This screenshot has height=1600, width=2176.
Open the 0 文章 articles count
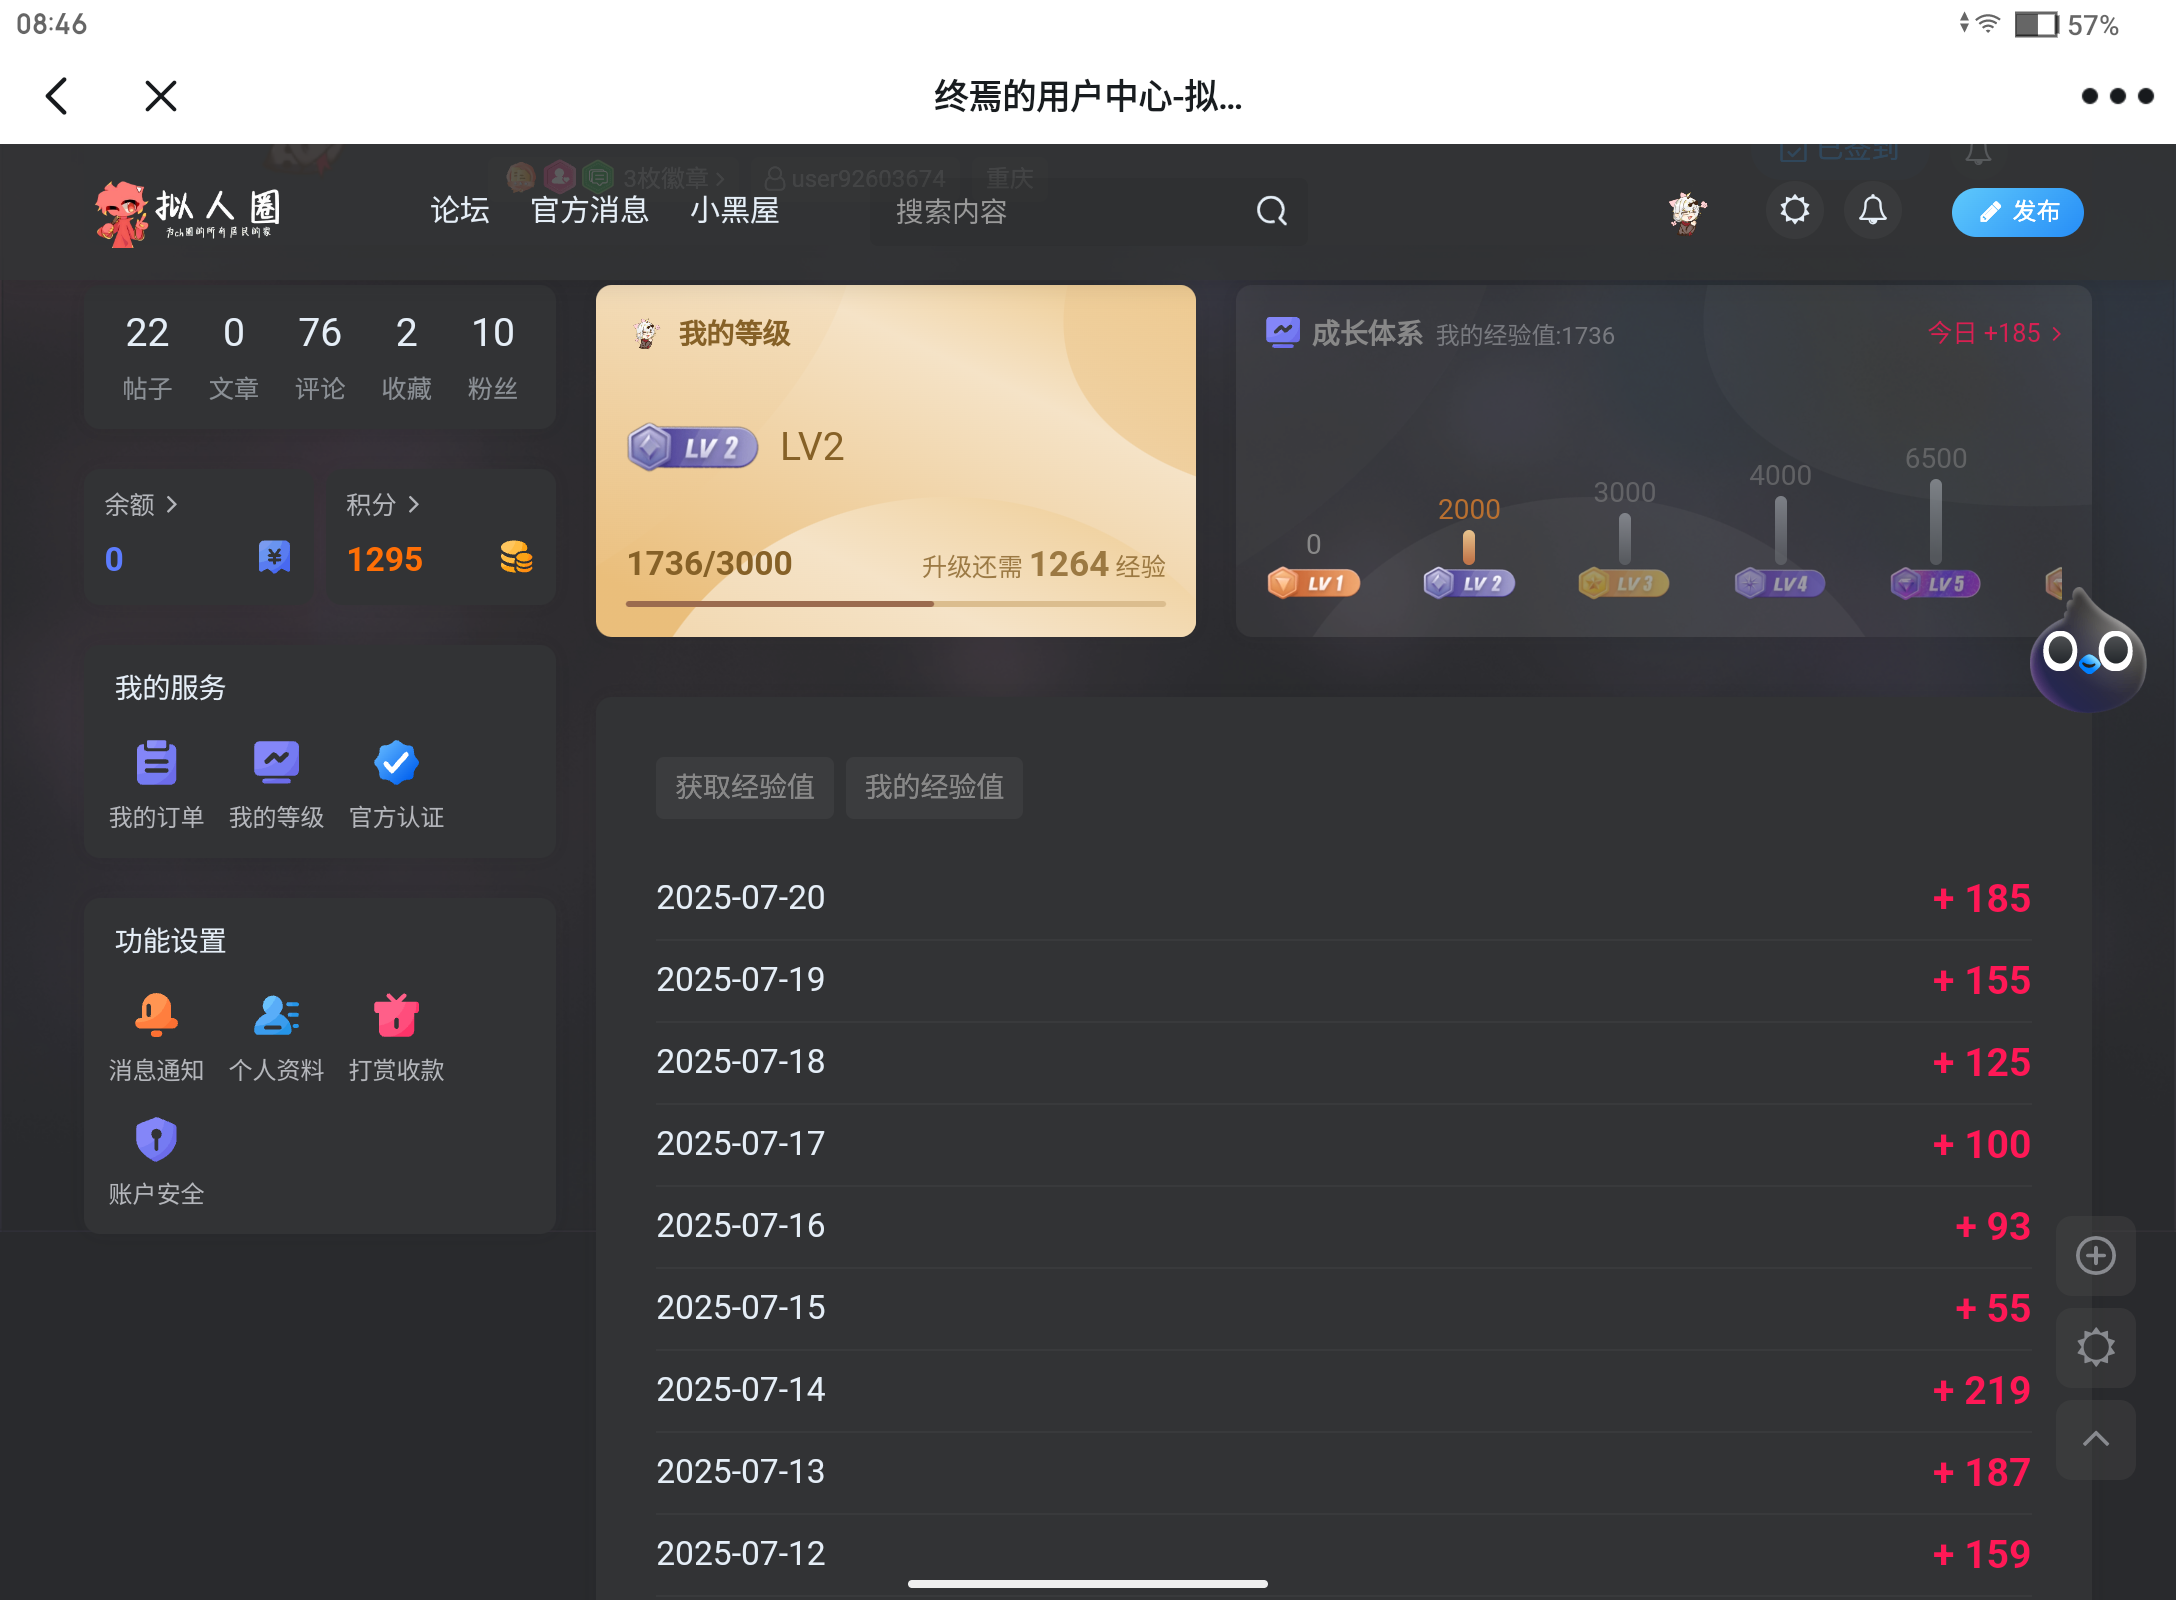coord(233,357)
